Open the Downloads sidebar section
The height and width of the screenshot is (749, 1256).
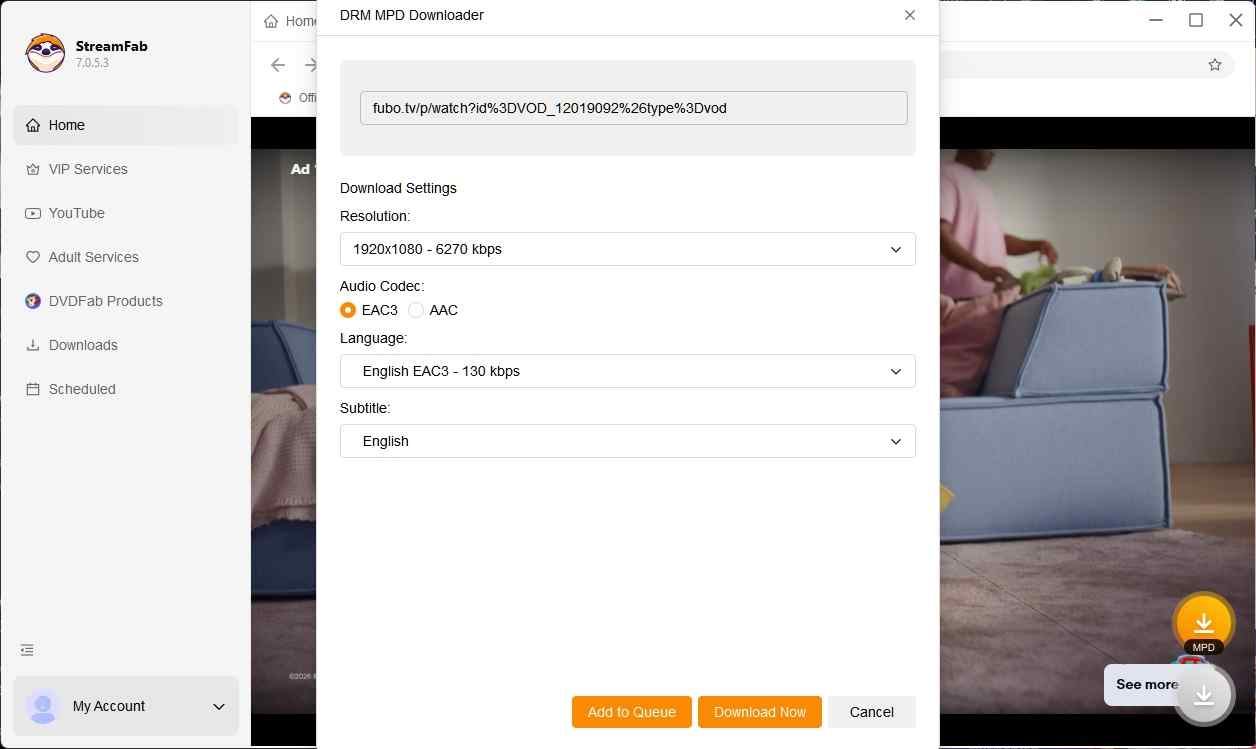pos(125,345)
